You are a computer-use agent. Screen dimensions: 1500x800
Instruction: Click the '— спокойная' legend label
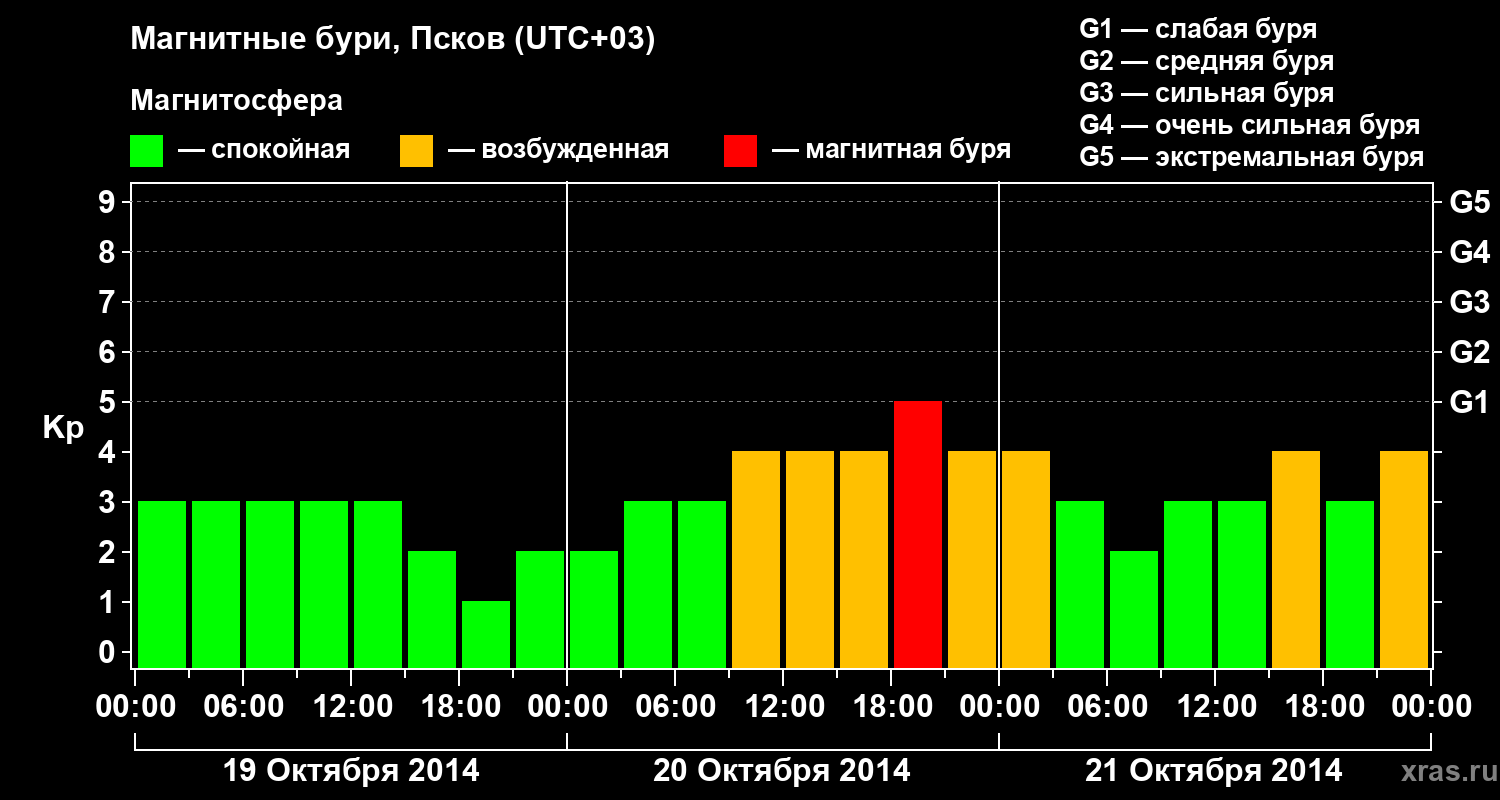(264, 151)
